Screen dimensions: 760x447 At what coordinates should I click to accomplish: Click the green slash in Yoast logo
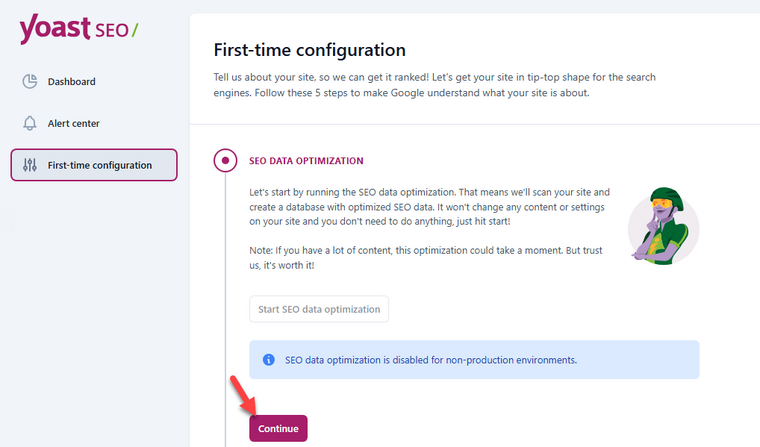coord(134,30)
